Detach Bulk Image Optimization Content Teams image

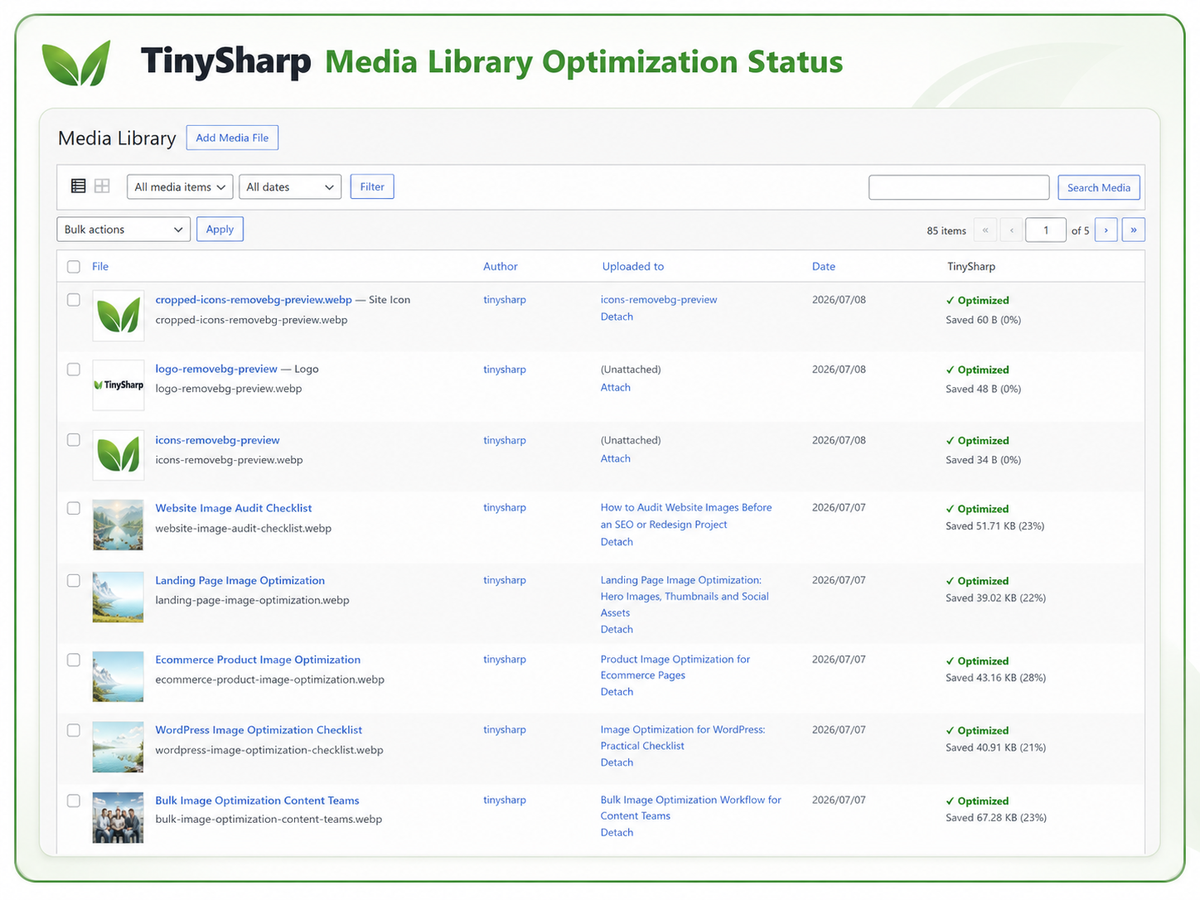point(617,832)
